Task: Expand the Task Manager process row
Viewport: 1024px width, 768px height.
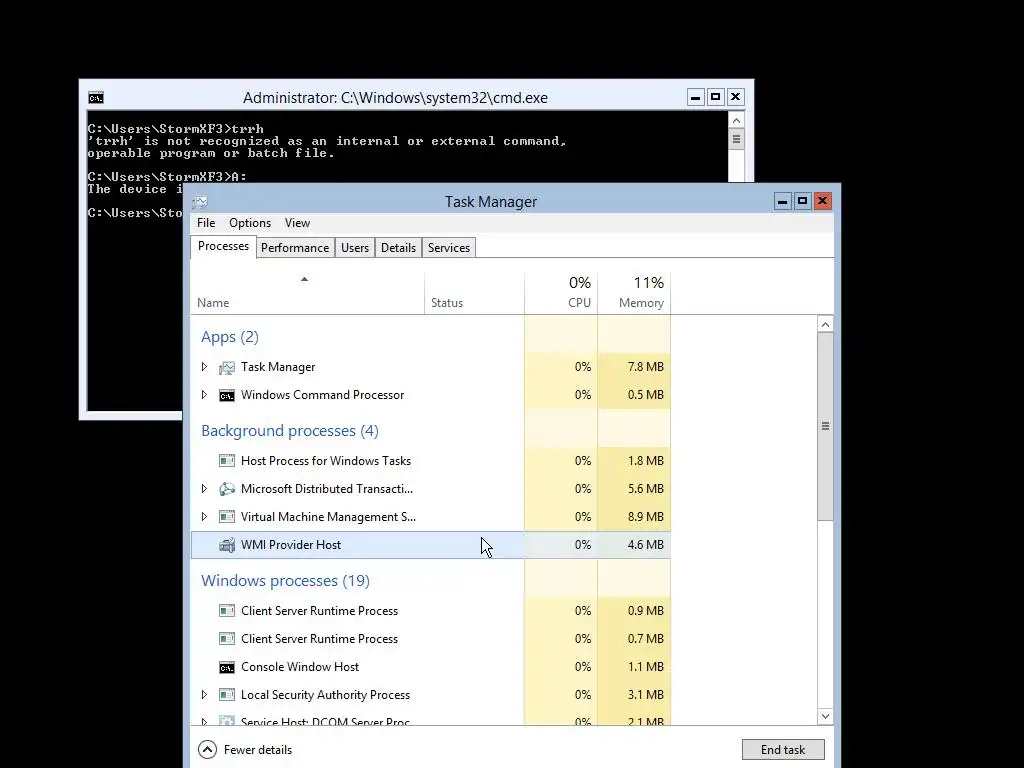Action: pyautogui.click(x=204, y=367)
